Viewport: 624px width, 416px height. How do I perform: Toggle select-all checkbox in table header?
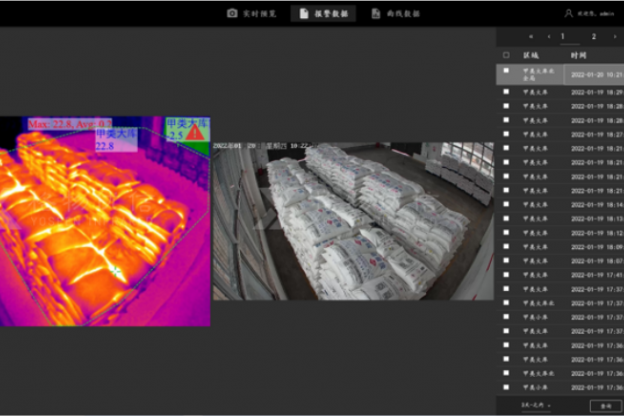point(506,55)
